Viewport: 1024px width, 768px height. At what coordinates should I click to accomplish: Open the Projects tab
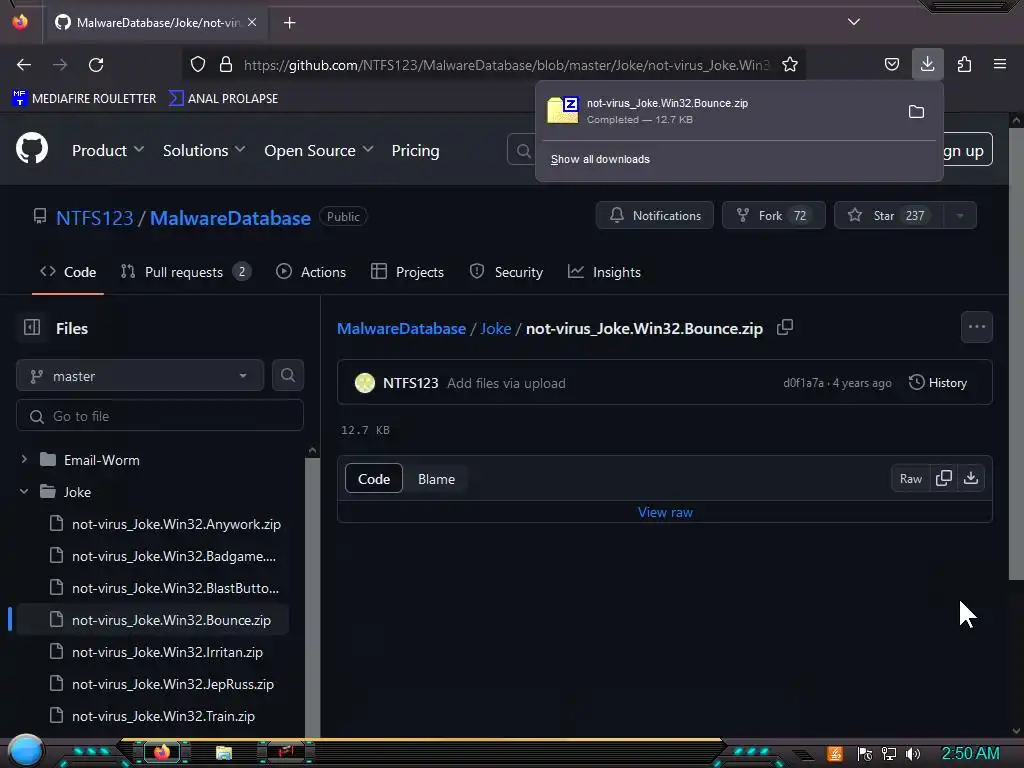pos(408,272)
